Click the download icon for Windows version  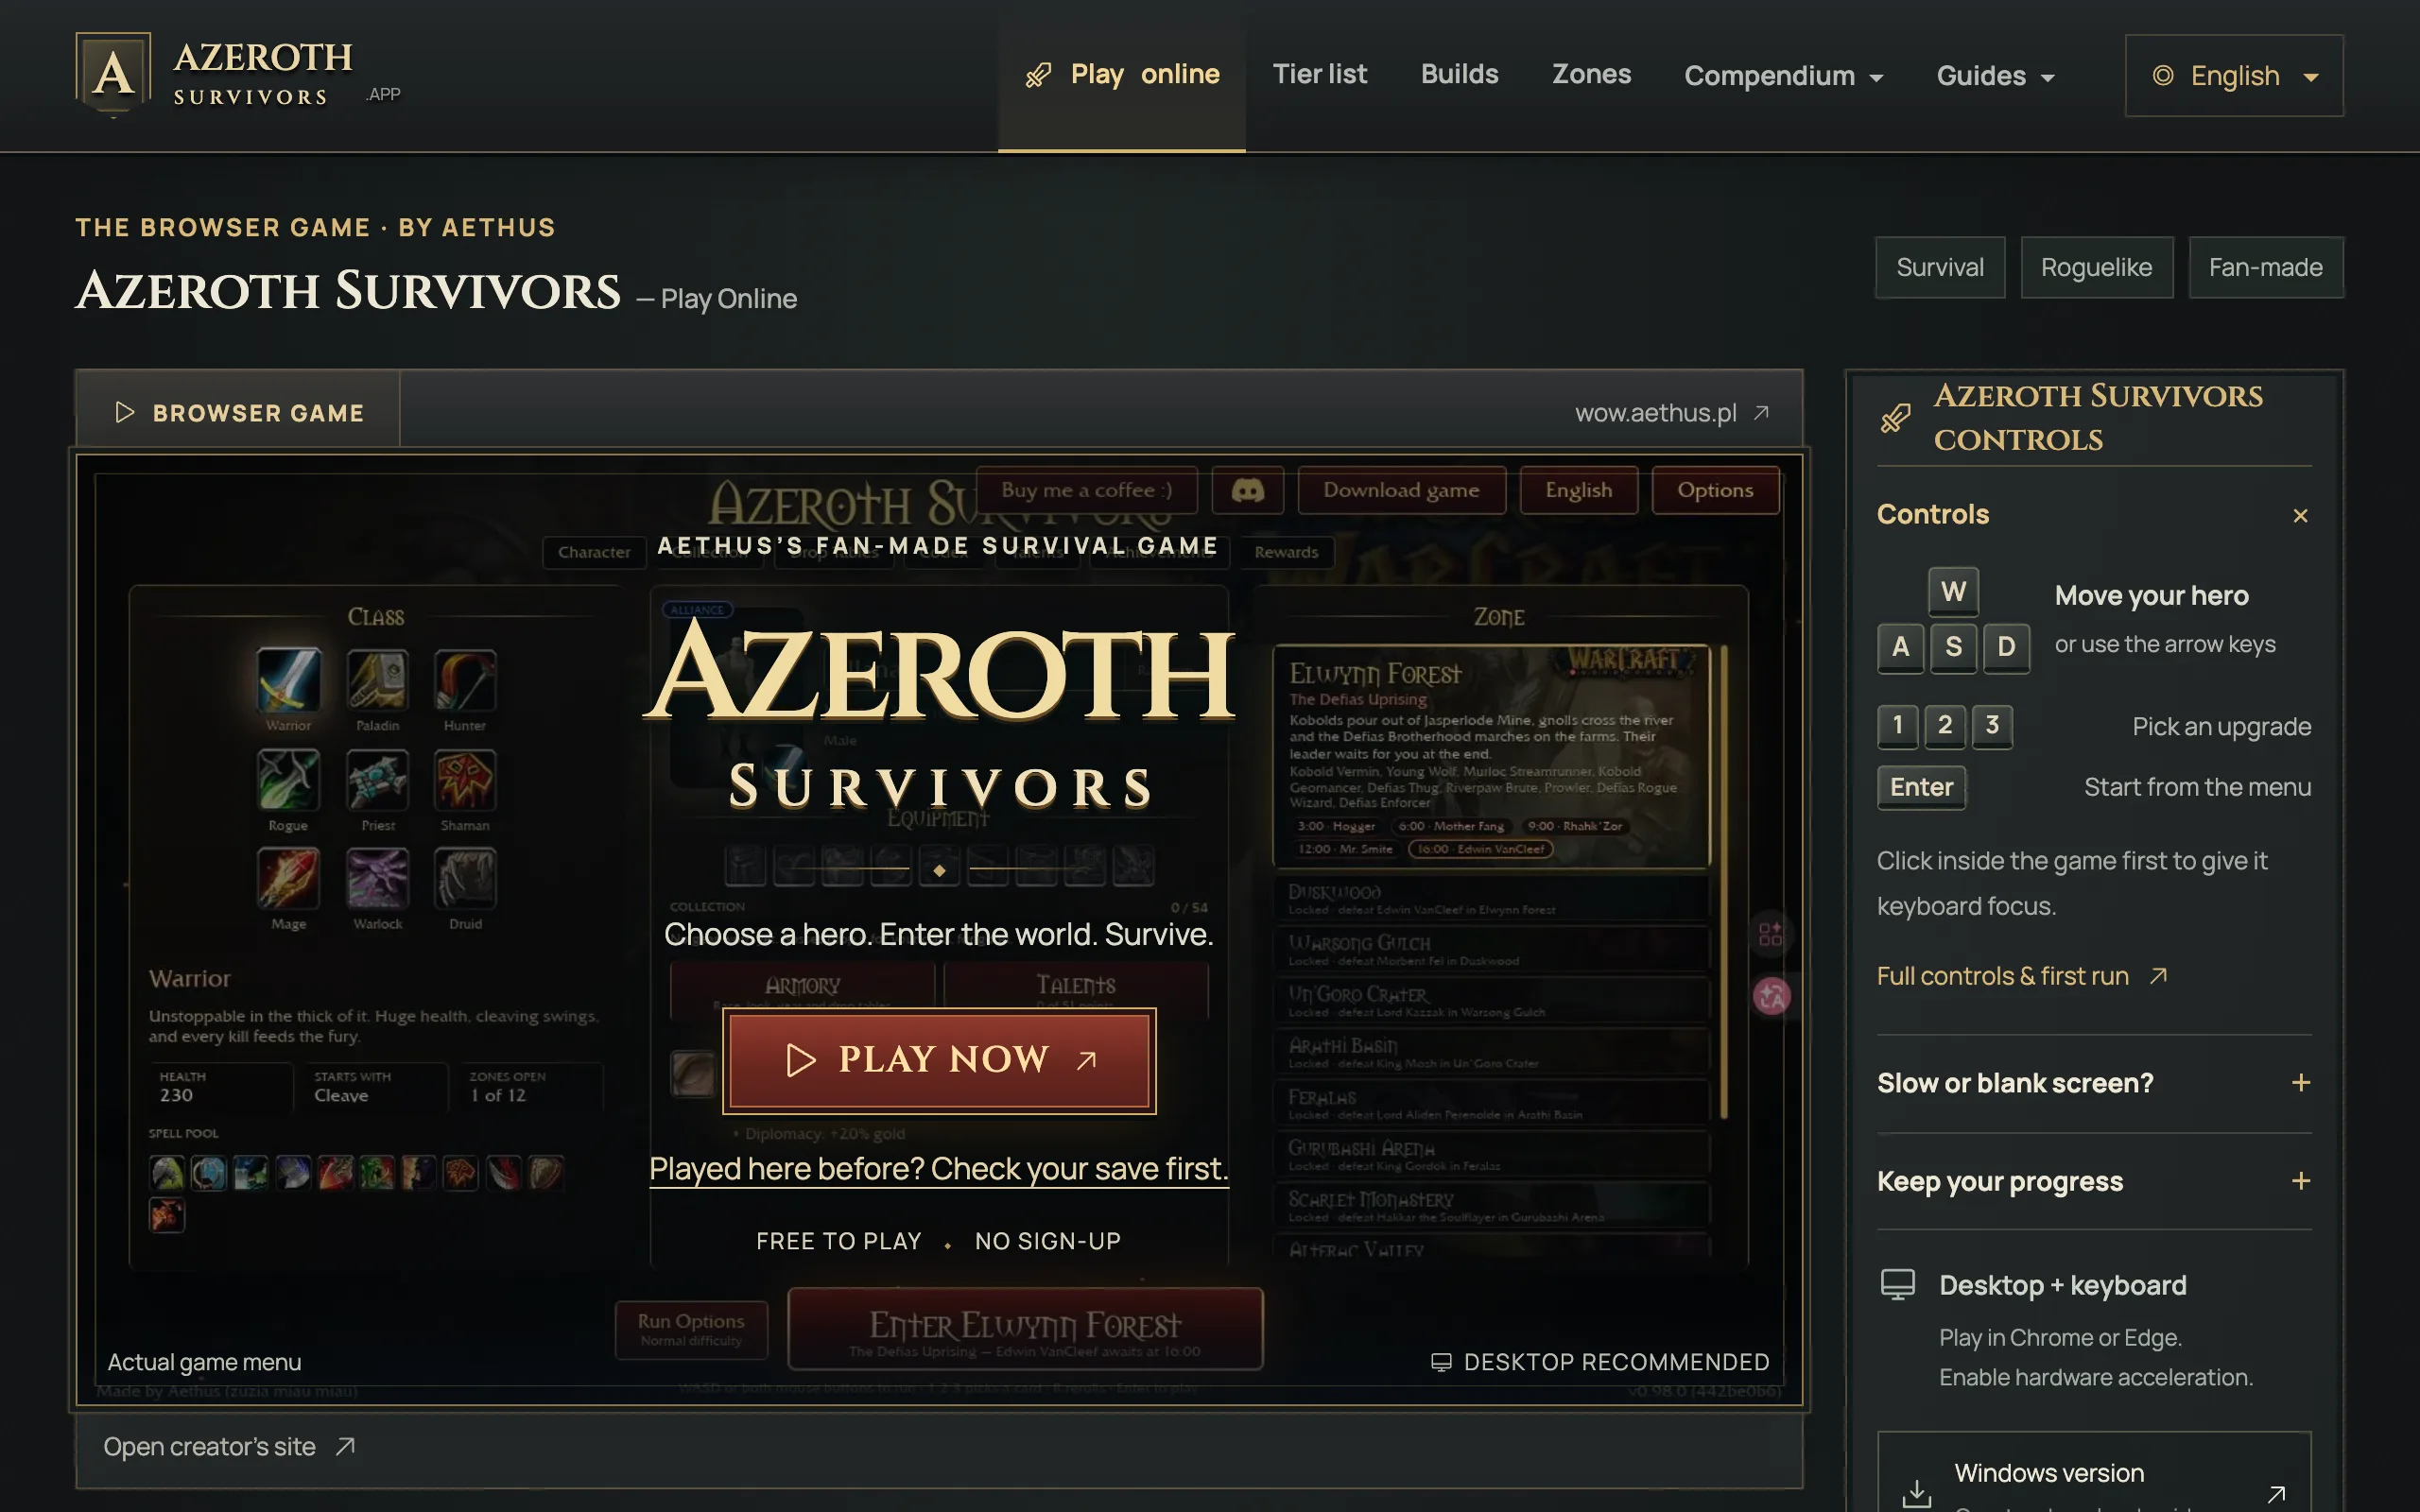[x=1916, y=1493]
